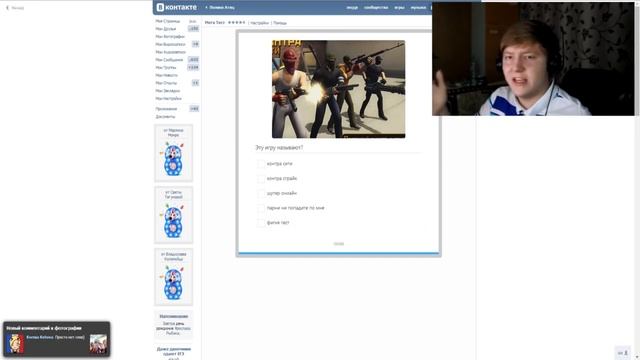Open Мои Видеозаписи in the sidebar
This screenshot has height=360, width=640.
click(171, 44)
